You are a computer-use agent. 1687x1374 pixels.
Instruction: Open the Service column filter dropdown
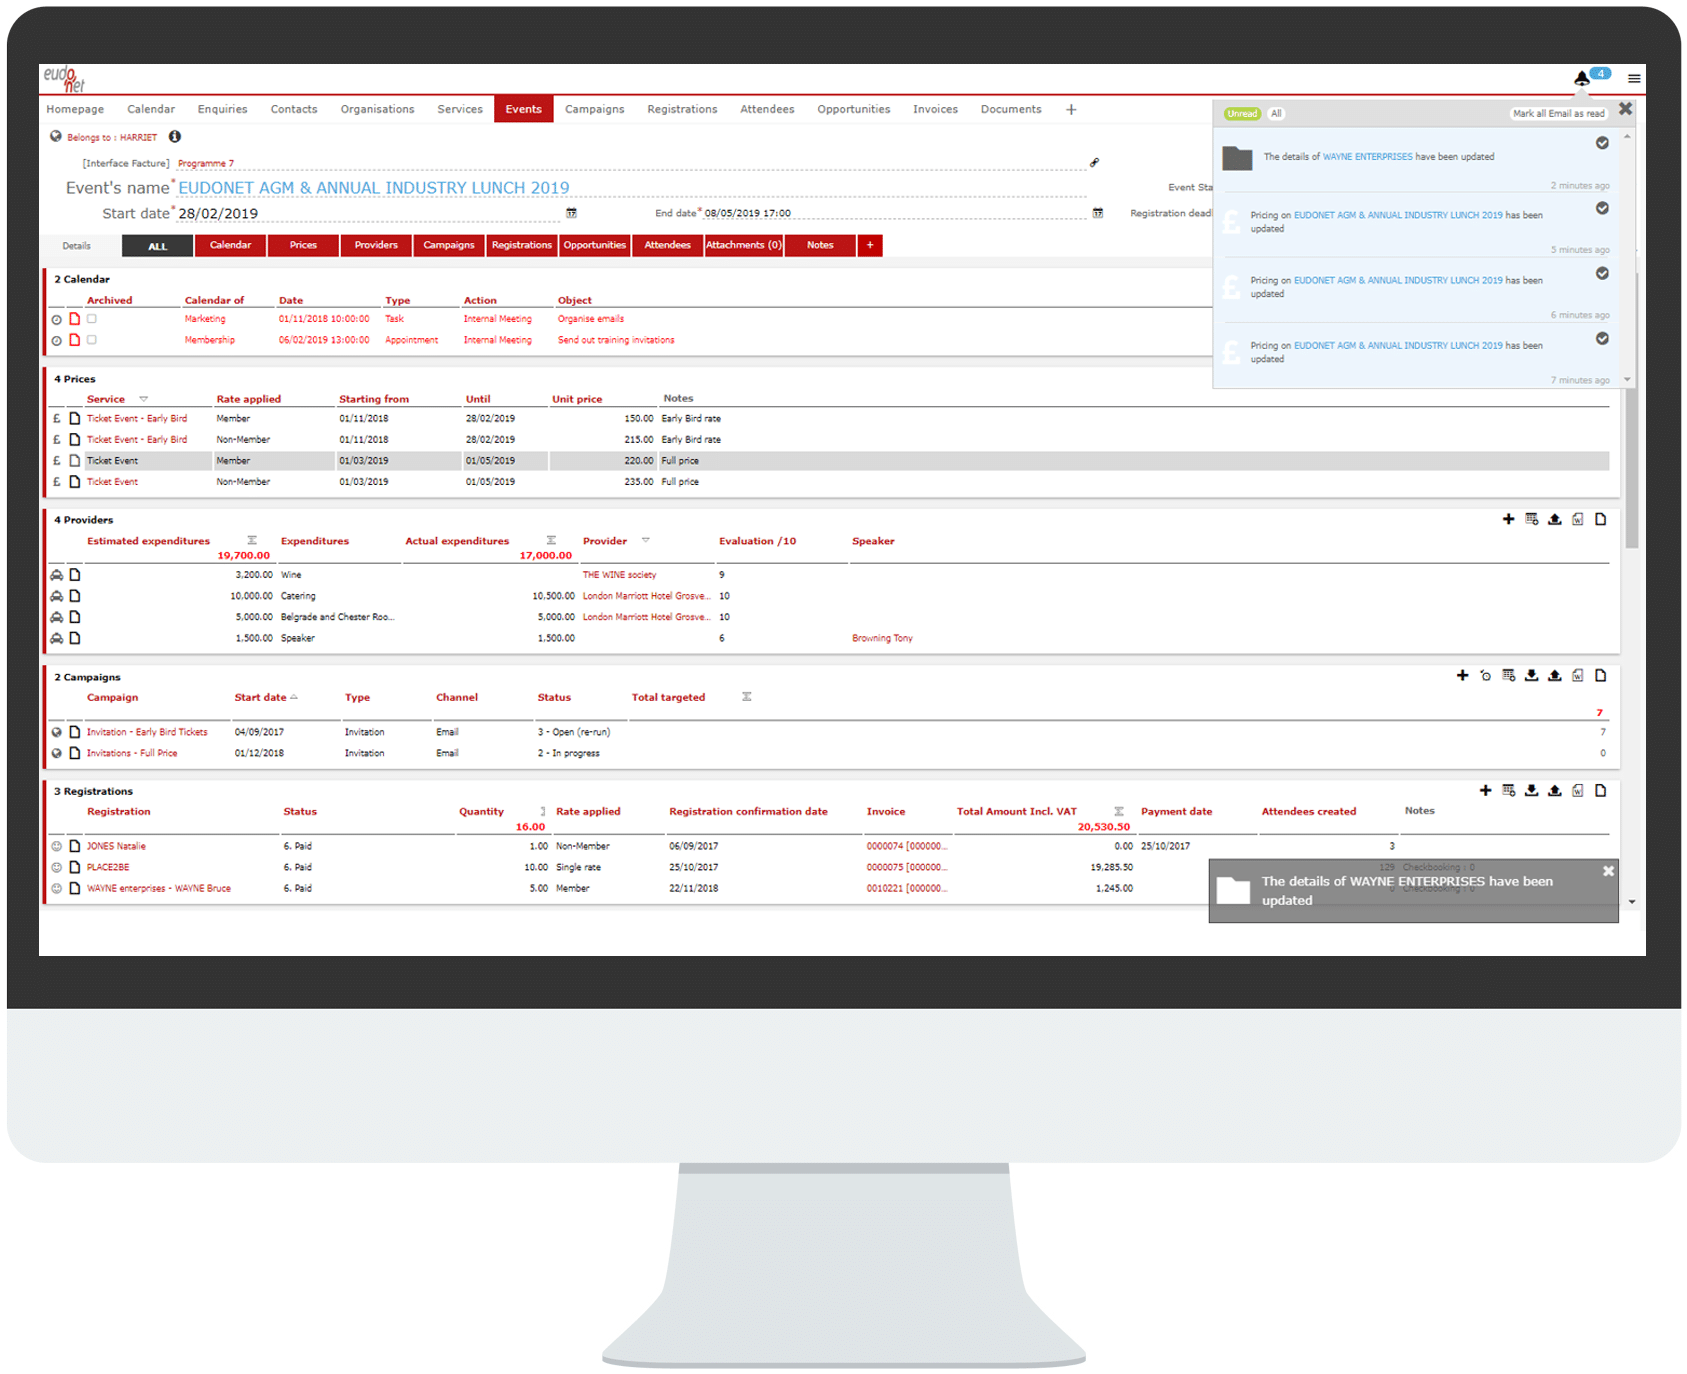[144, 399]
